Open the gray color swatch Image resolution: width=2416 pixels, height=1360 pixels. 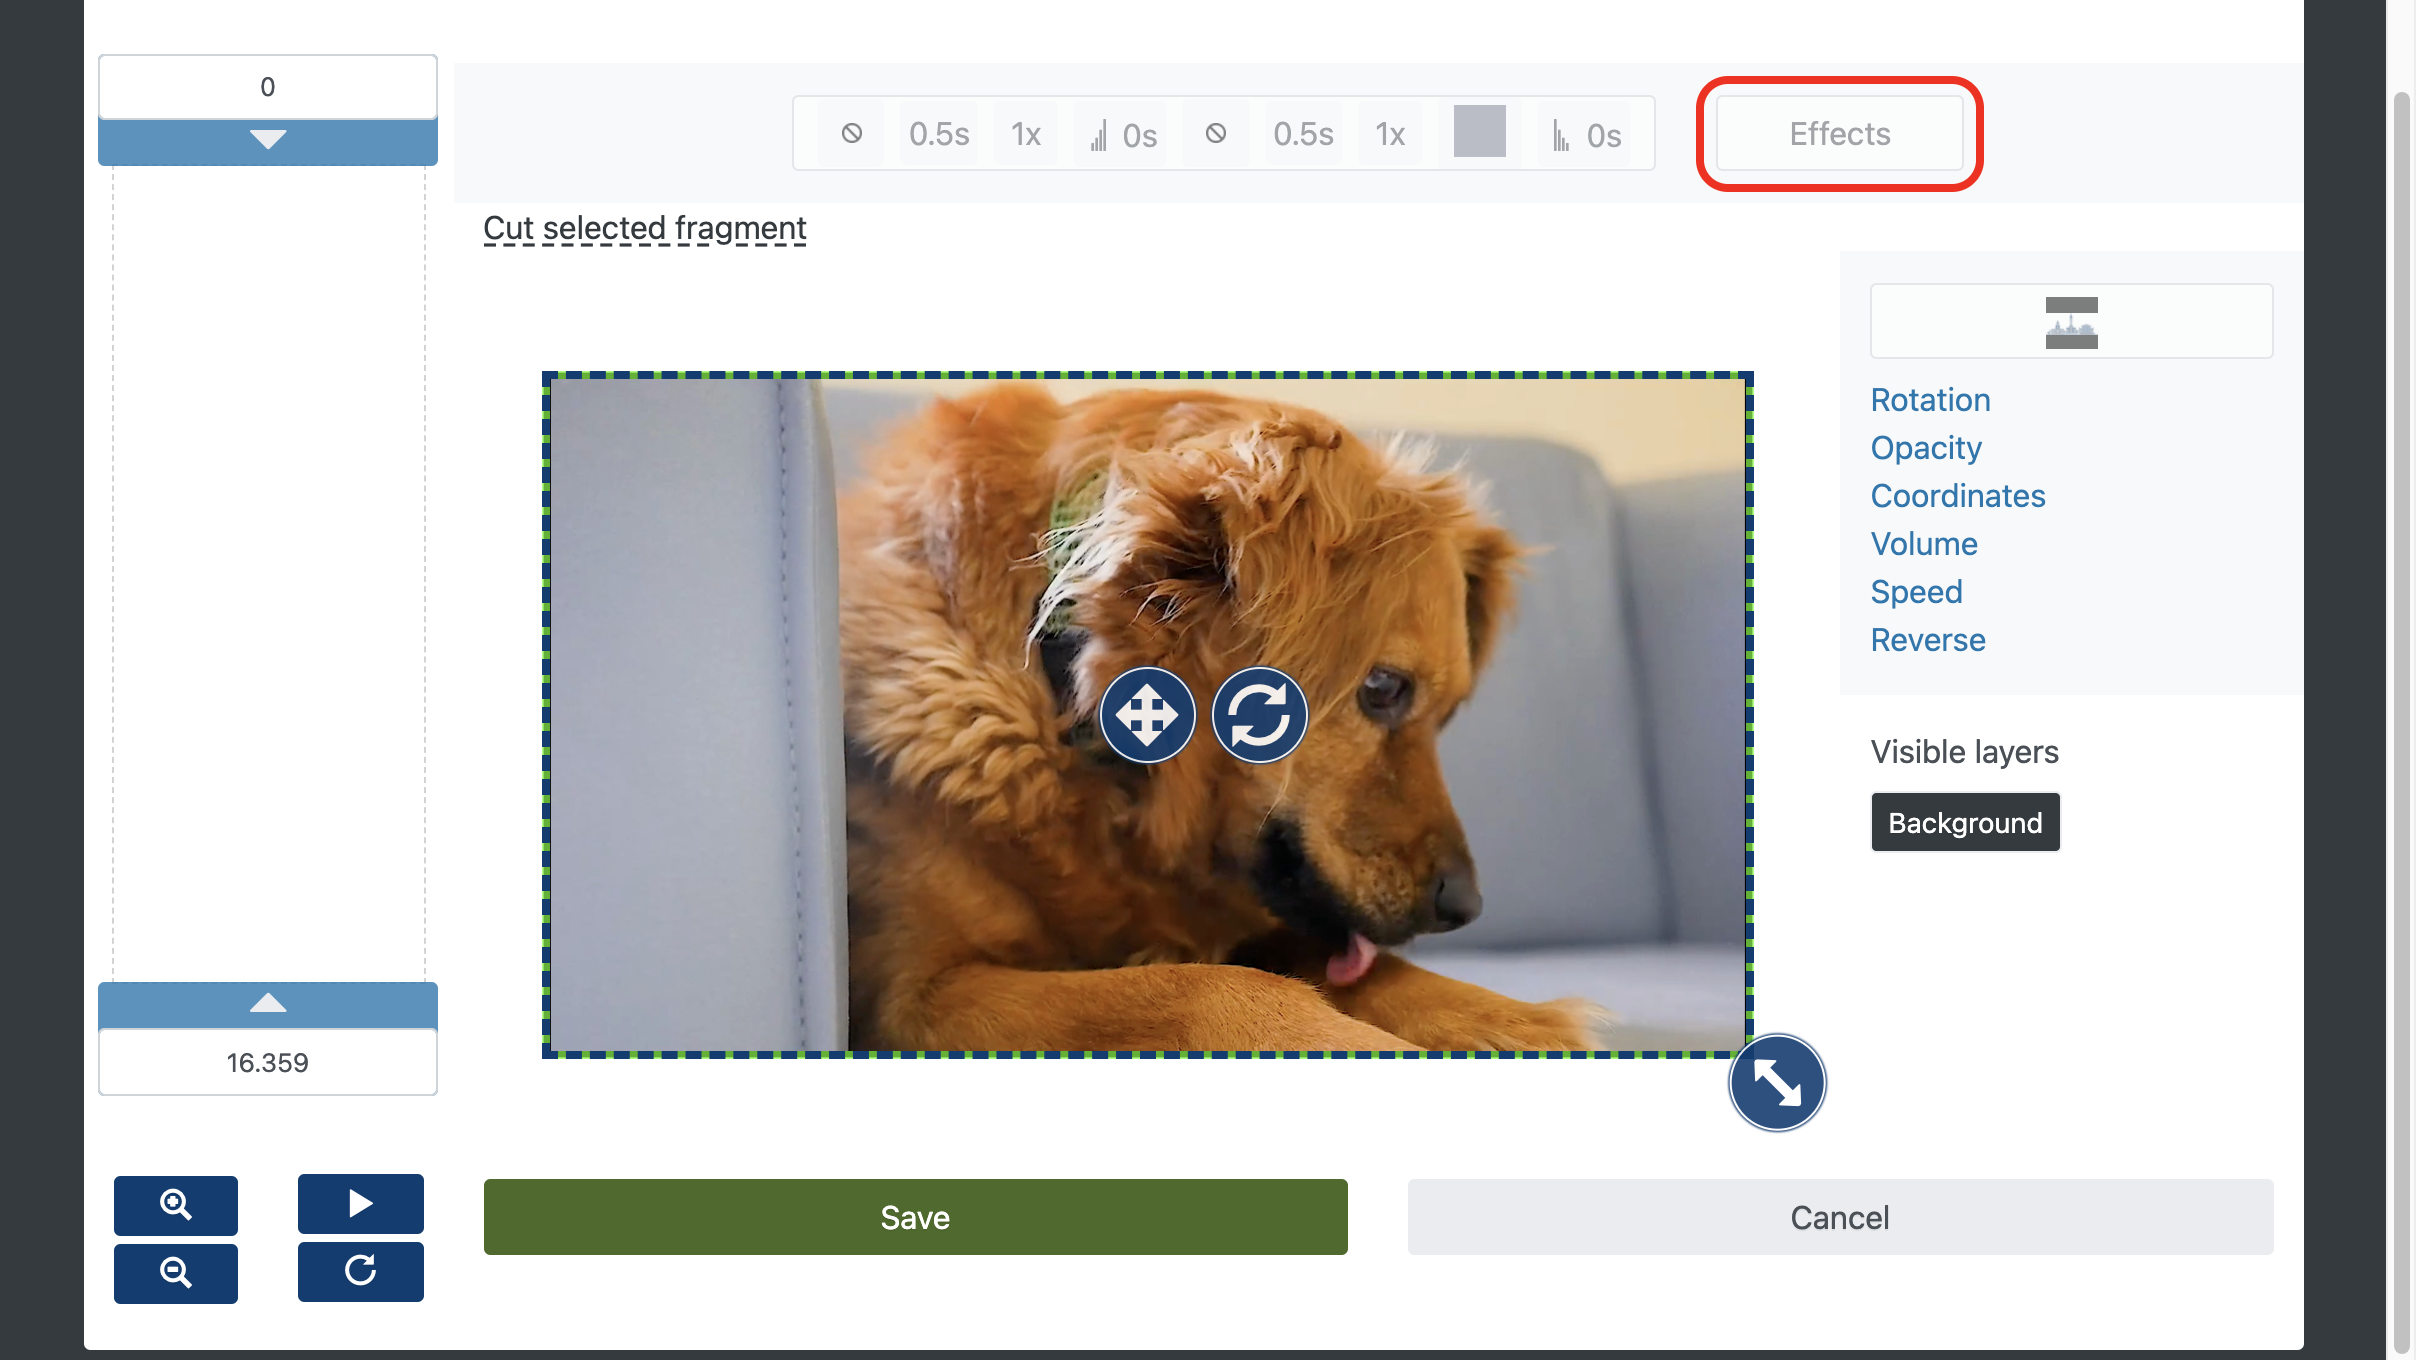pyautogui.click(x=1479, y=131)
